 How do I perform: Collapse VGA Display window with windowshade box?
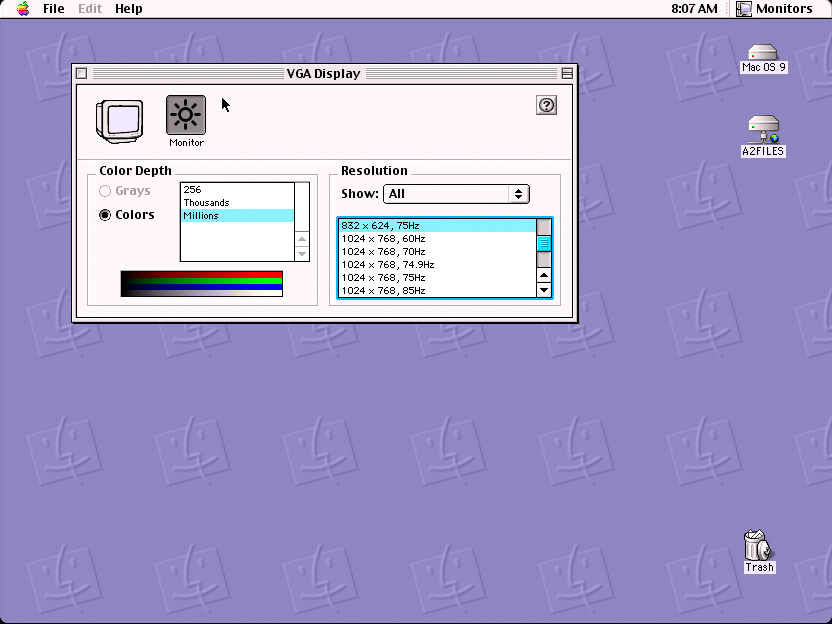[567, 73]
